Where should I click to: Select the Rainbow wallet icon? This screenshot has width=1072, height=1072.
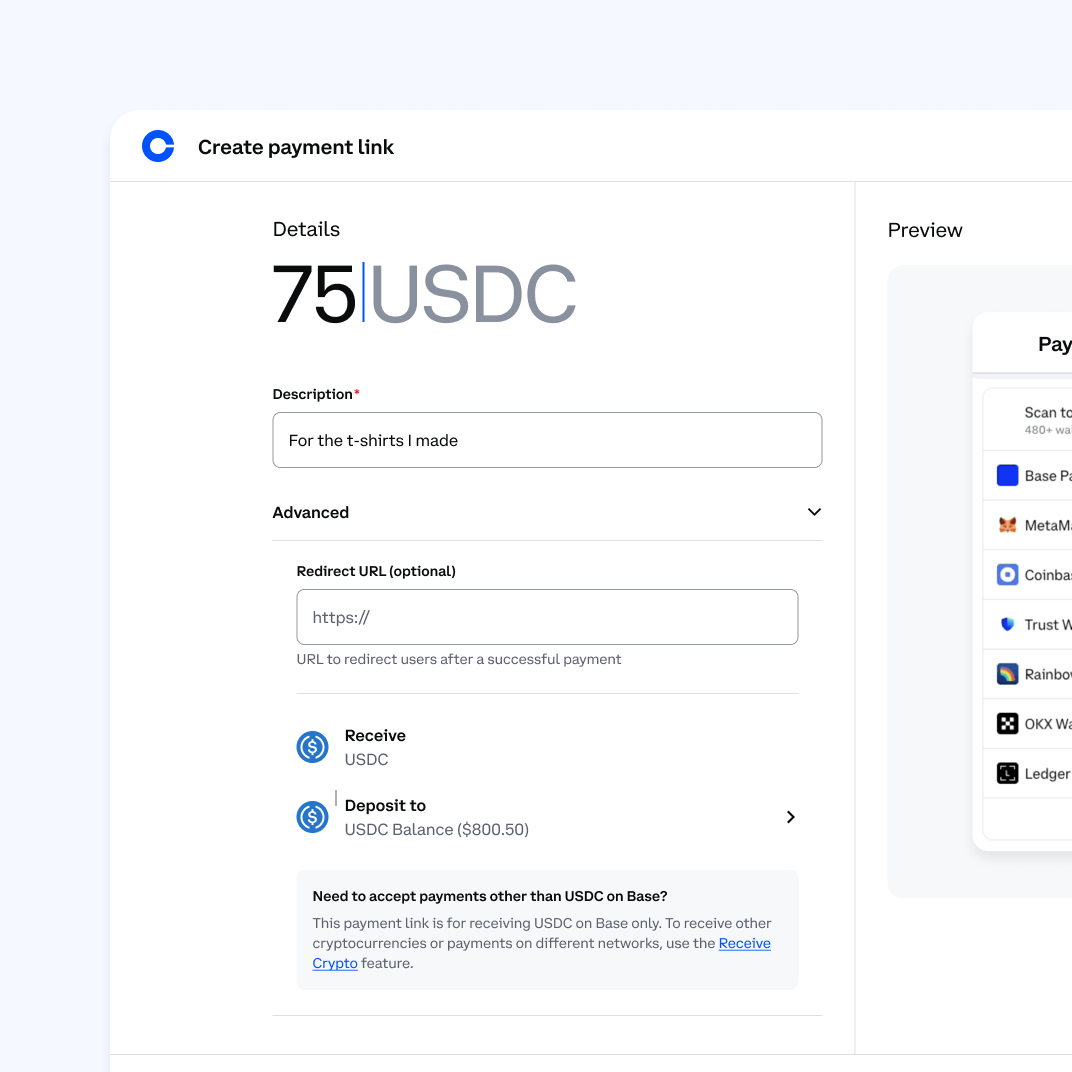tap(1007, 674)
